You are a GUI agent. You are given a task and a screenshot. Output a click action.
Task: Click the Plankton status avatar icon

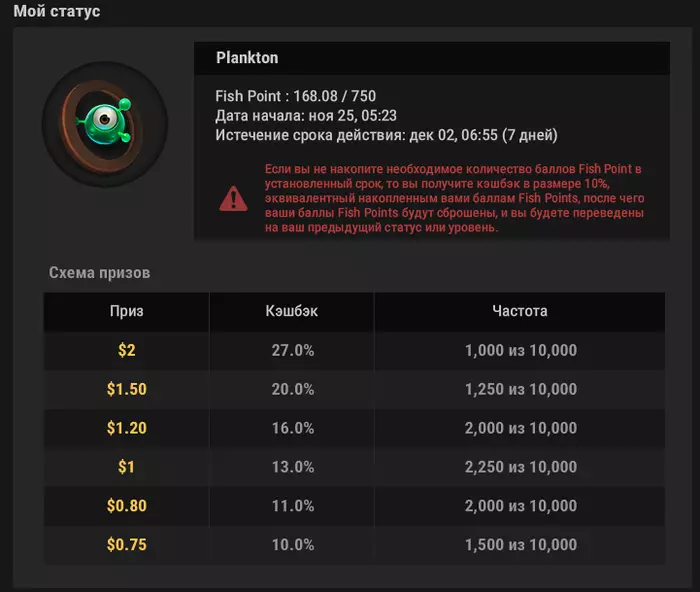(105, 123)
